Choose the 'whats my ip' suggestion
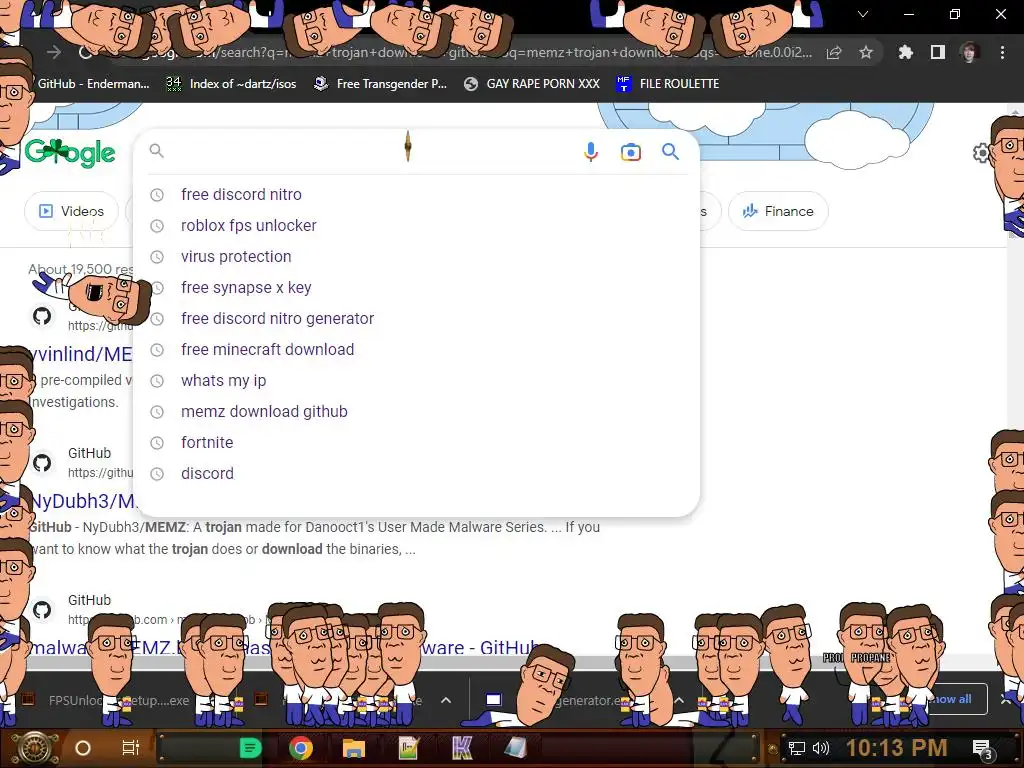The height and width of the screenshot is (768, 1024). [x=416, y=381]
